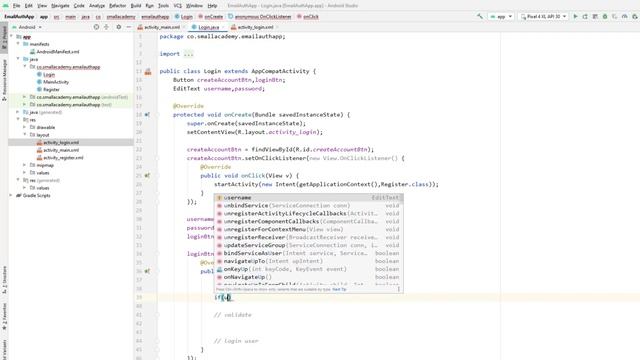Click the override gutter icon at onCreate

point(147,115)
